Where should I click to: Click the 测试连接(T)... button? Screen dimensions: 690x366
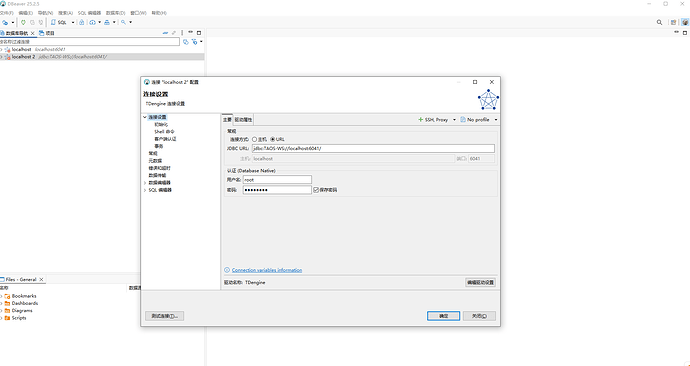point(165,316)
